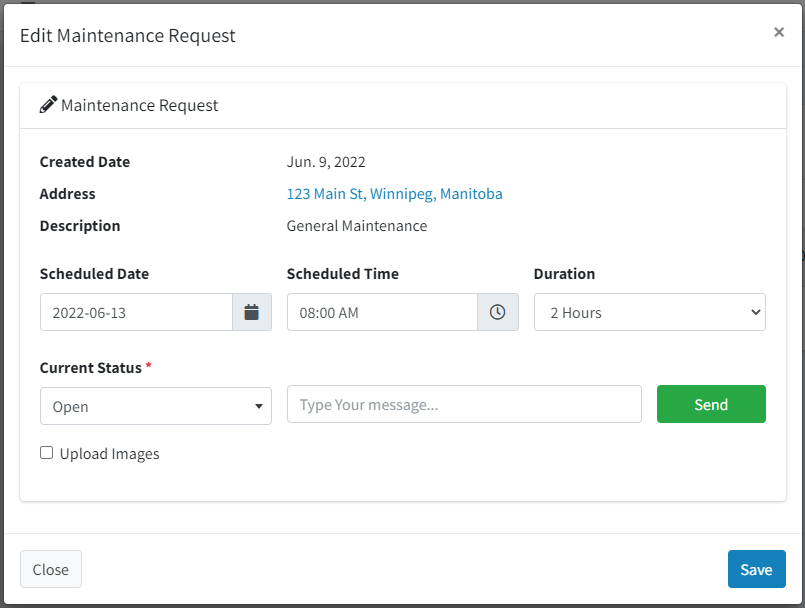Click the 08:00 AM scheduled time field
The width and height of the screenshot is (805, 608).
[x=382, y=312]
